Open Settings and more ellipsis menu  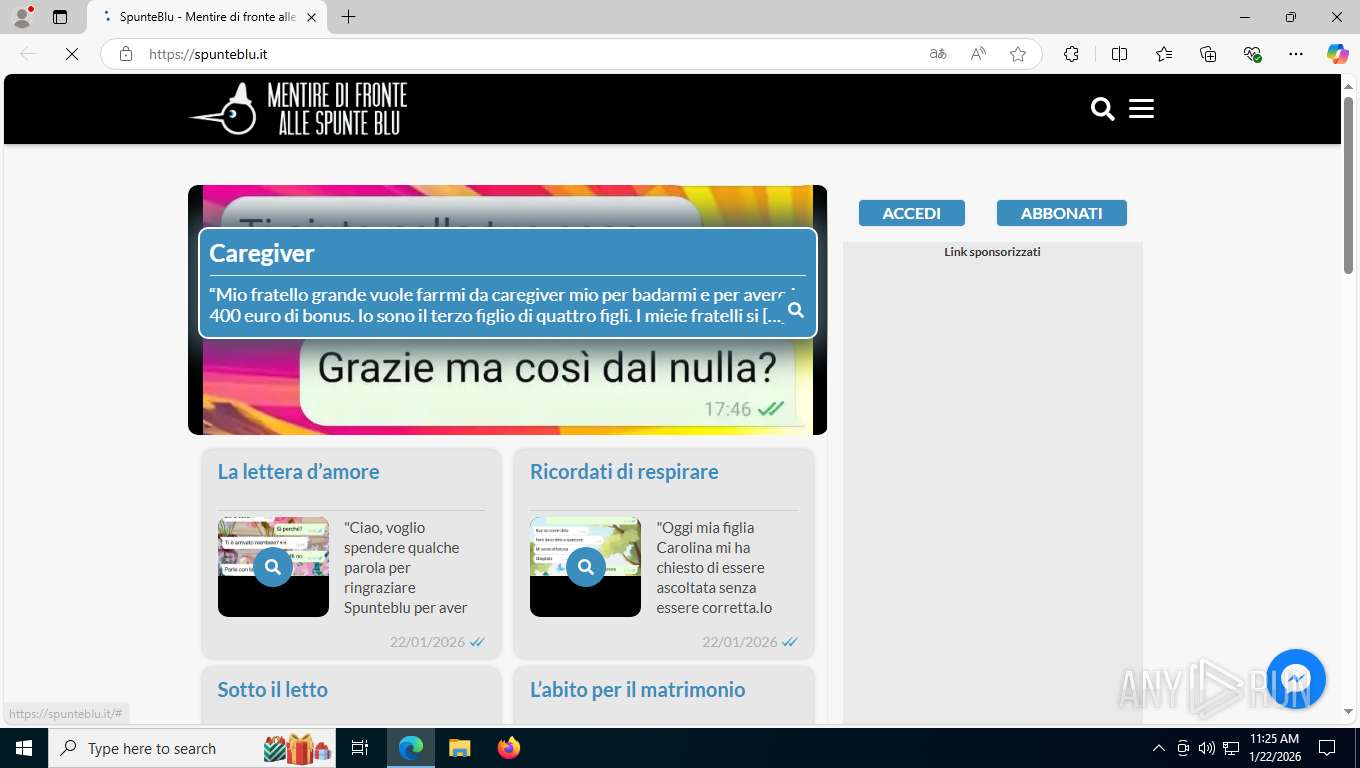pos(1296,54)
